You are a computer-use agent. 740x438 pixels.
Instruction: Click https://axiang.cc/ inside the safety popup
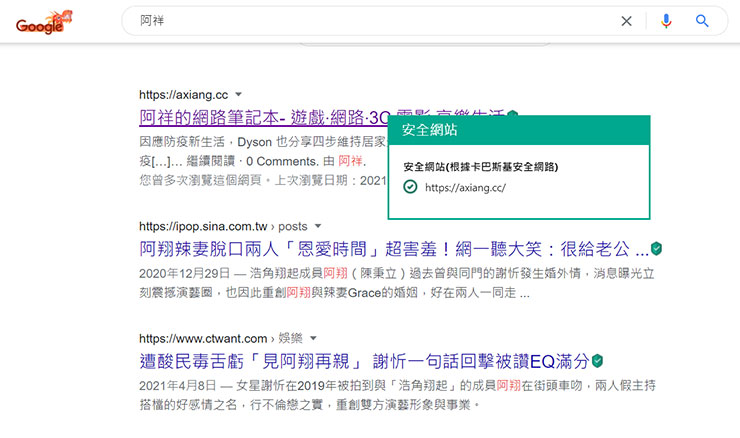(x=465, y=187)
